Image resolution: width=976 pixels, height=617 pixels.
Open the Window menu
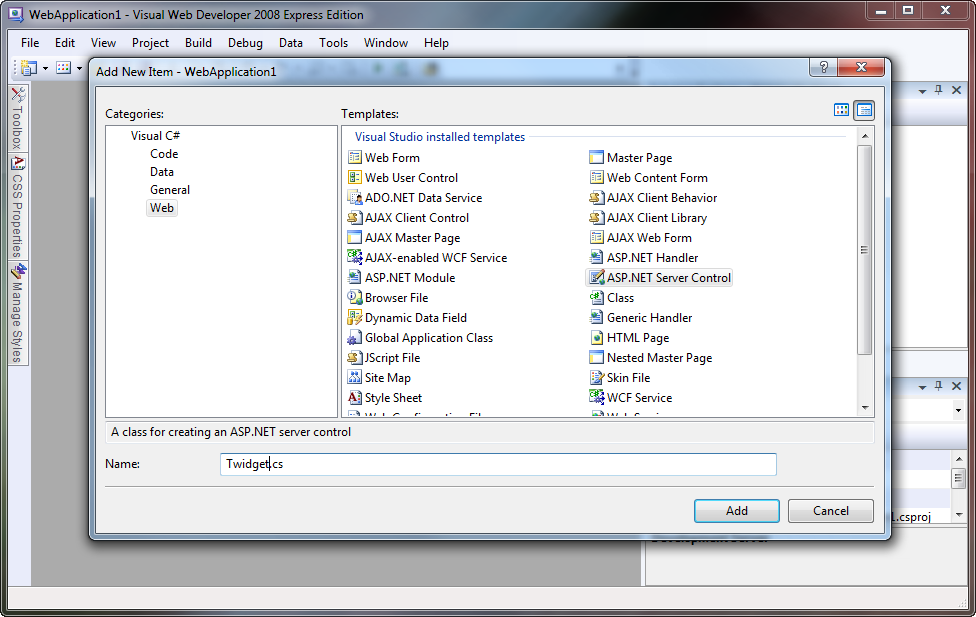386,43
